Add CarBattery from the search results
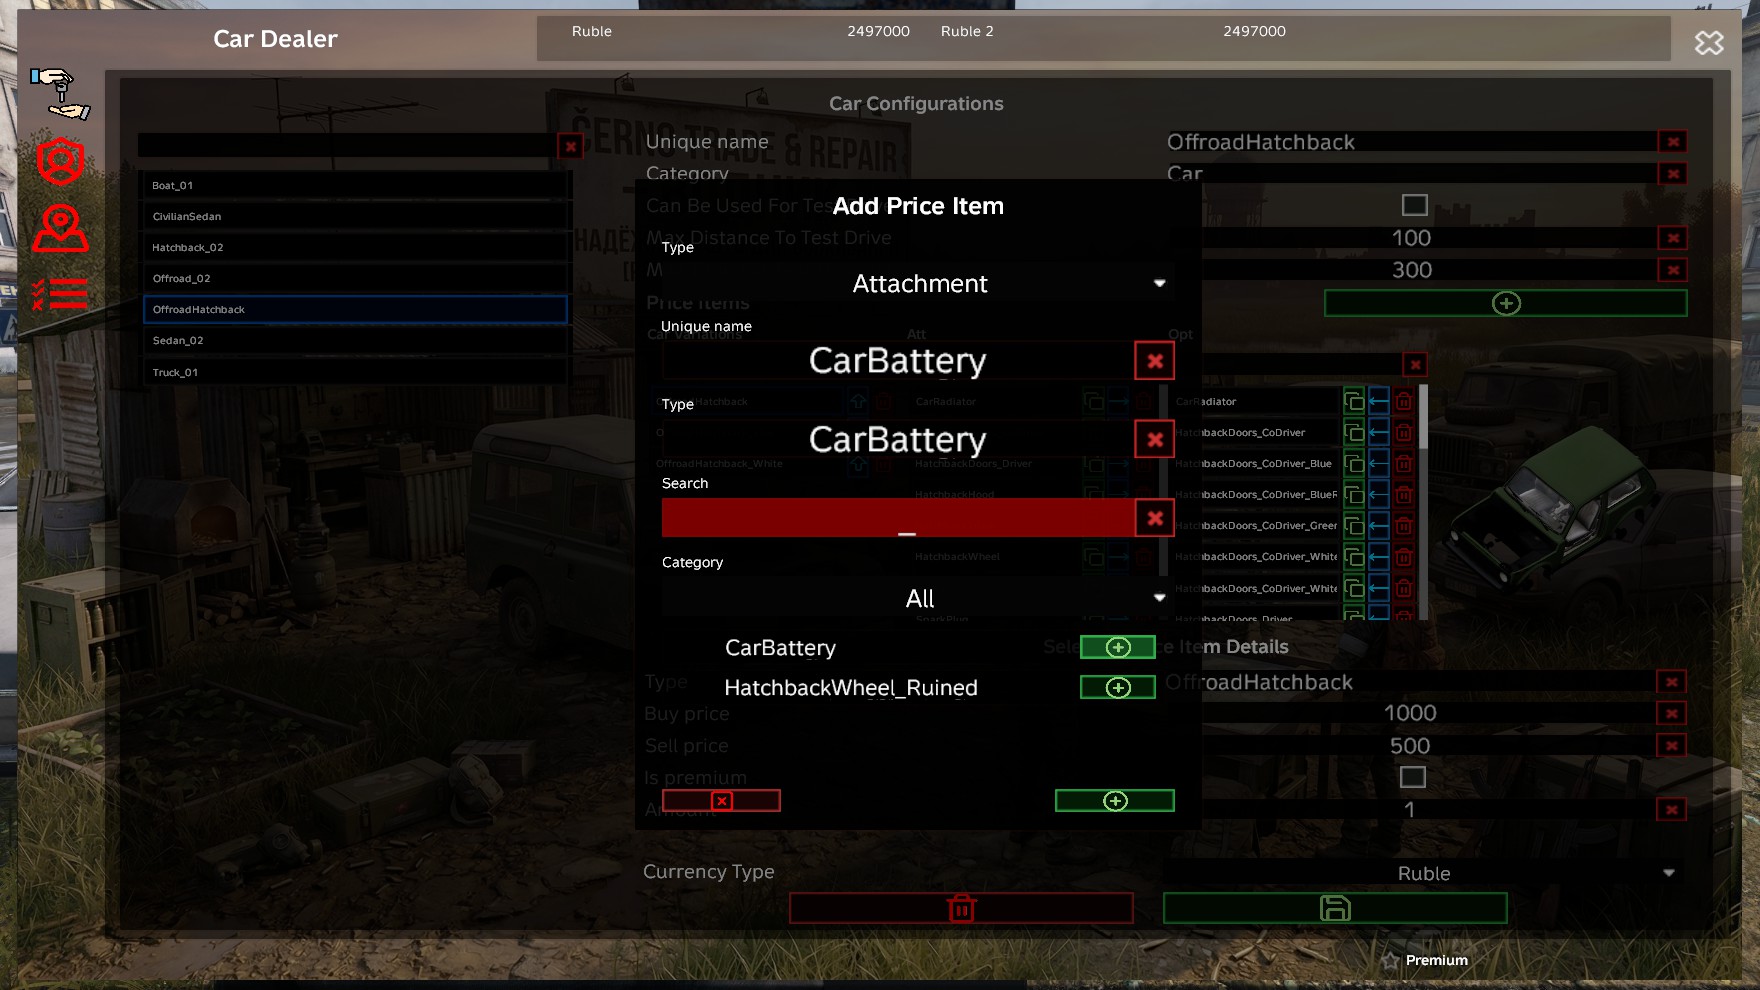 tap(1118, 648)
